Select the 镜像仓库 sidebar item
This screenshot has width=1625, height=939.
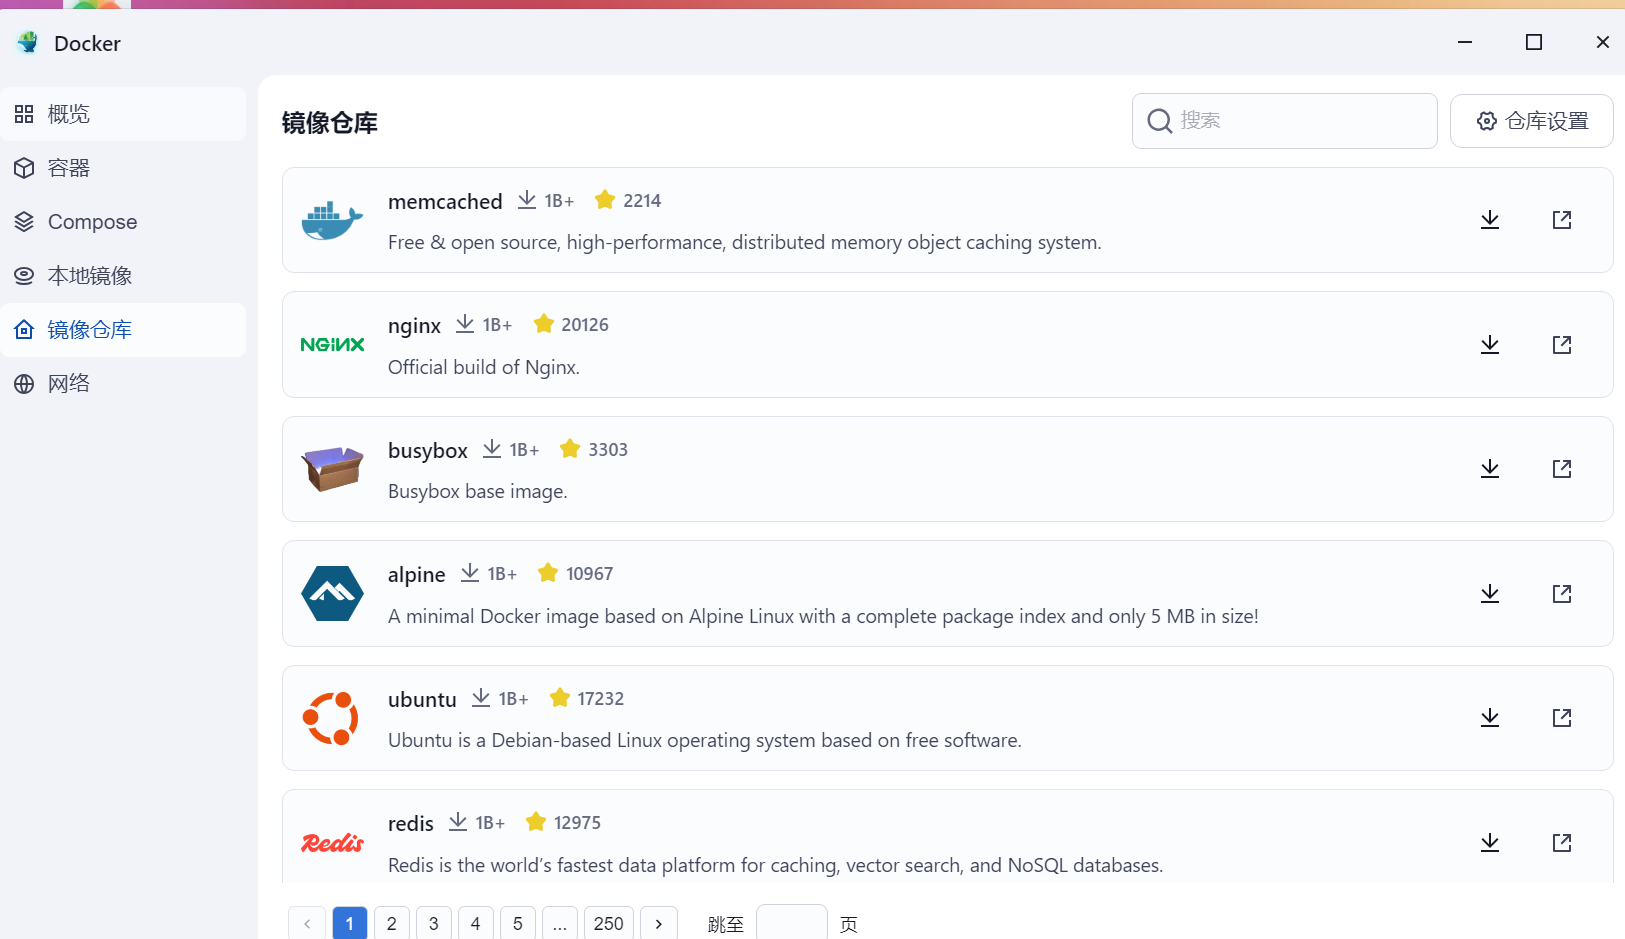(123, 330)
